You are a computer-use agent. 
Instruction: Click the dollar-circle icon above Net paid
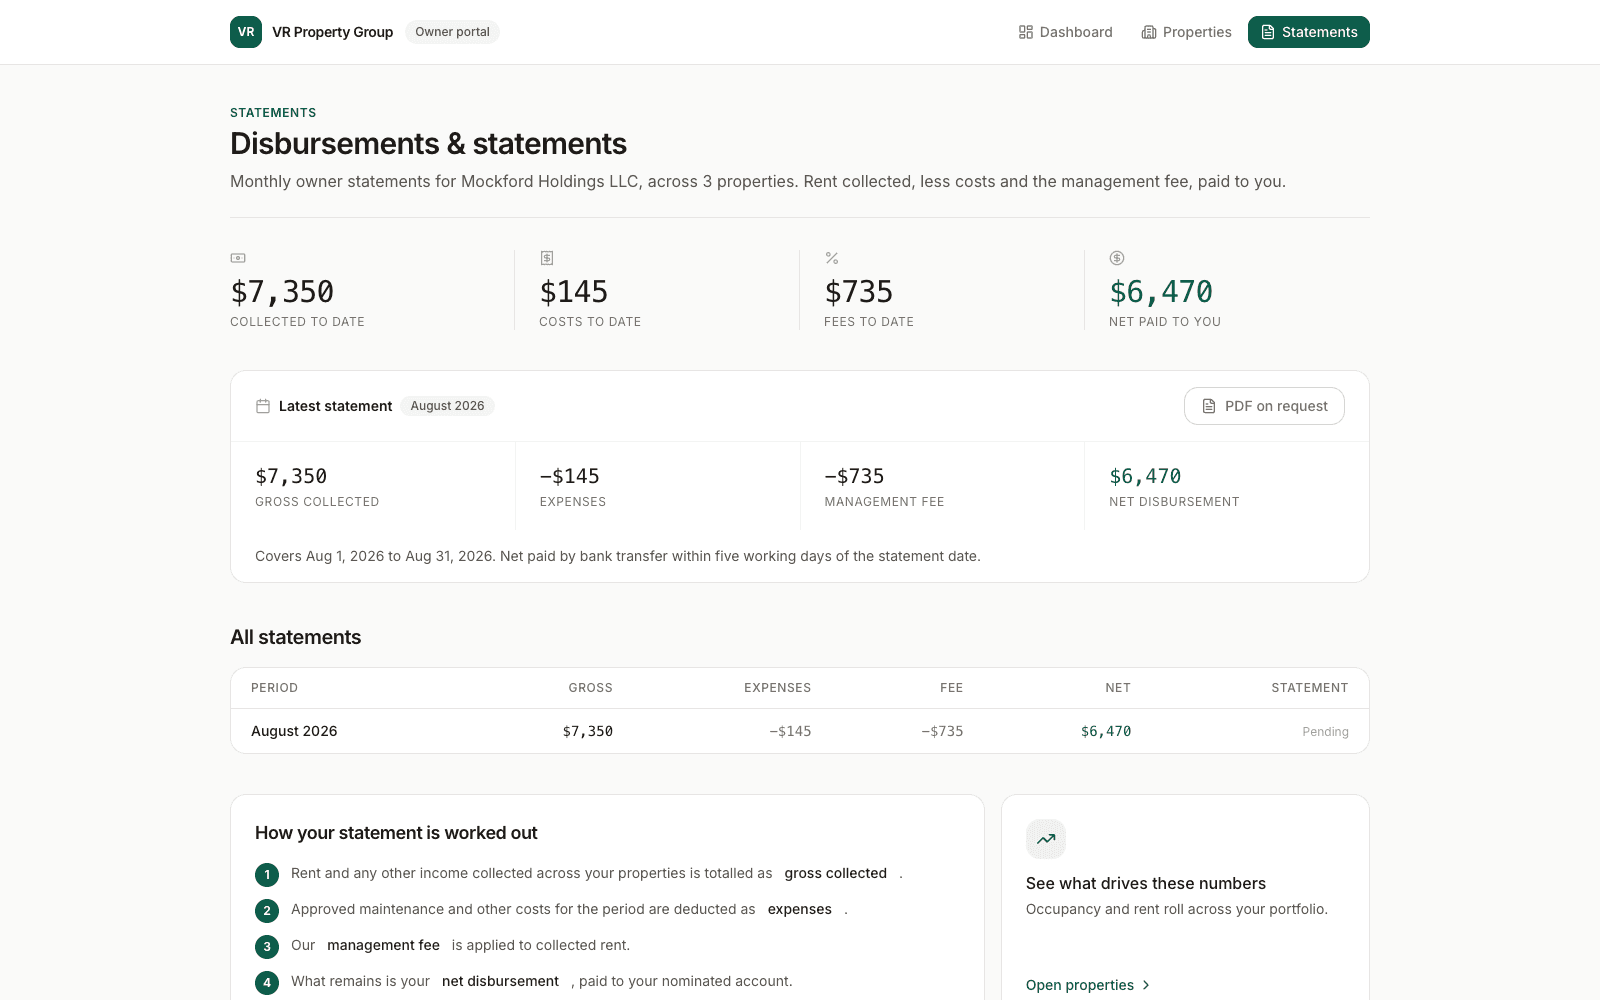(x=1117, y=258)
